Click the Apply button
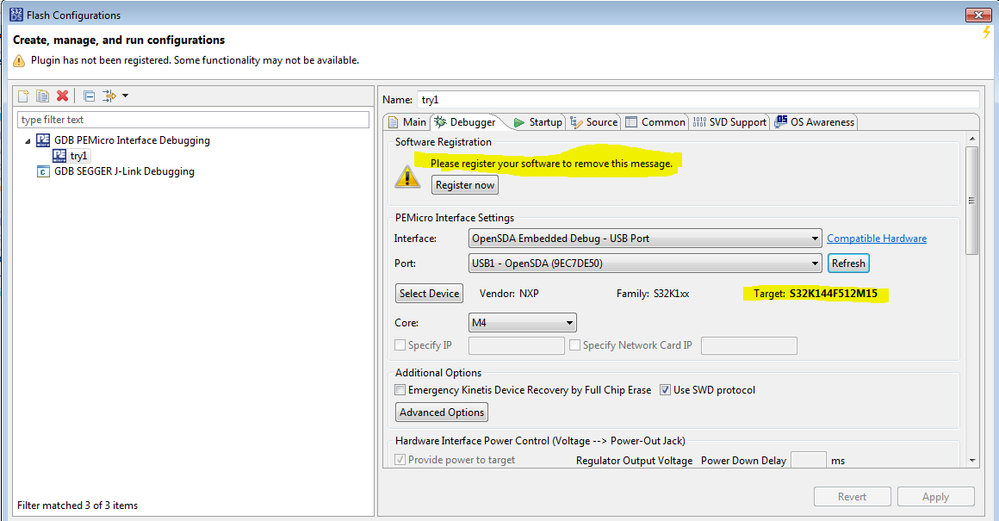Viewport: 999px width, 521px height. (936, 497)
